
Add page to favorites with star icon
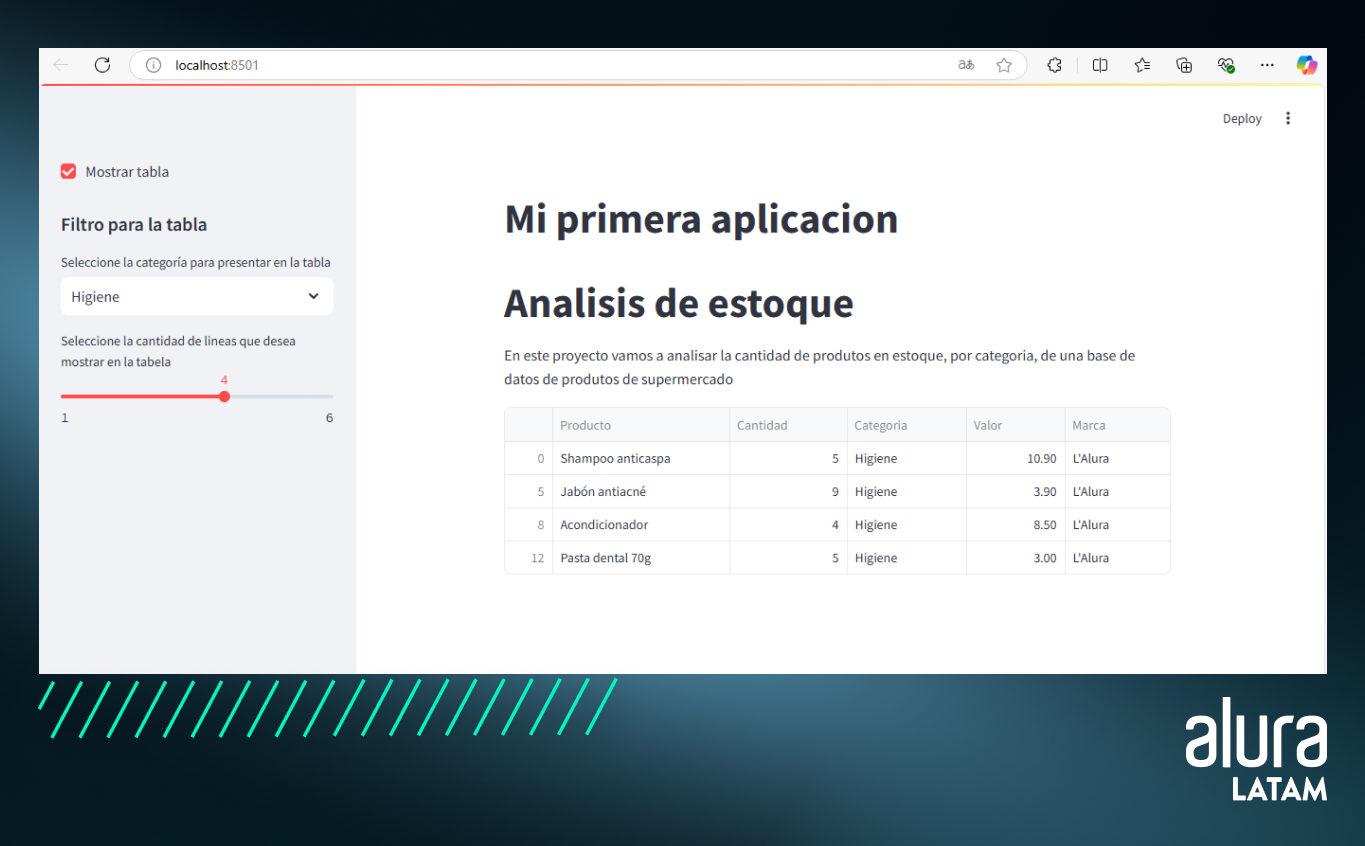[1004, 65]
